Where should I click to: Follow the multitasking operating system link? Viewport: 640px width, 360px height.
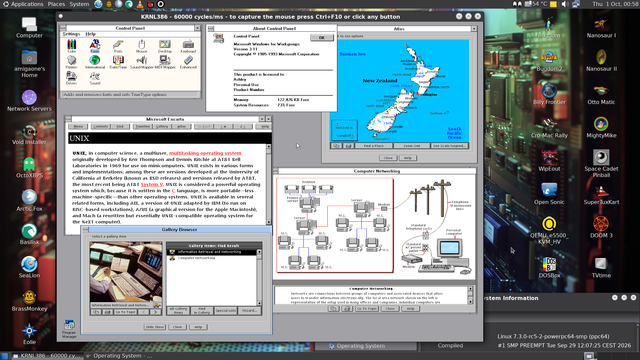point(205,153)
